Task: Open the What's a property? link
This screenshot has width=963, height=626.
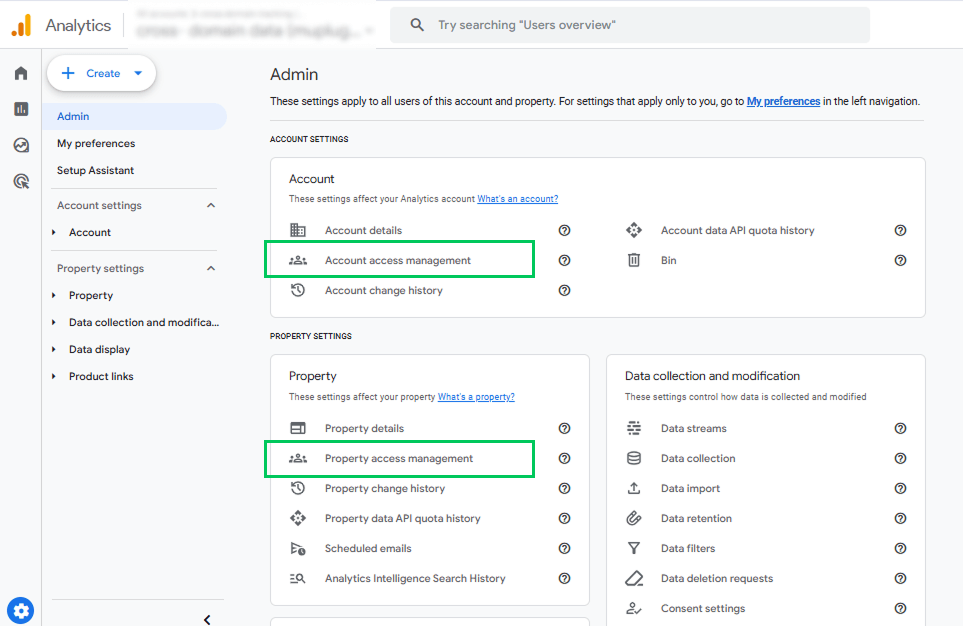Action: (476, 397)
